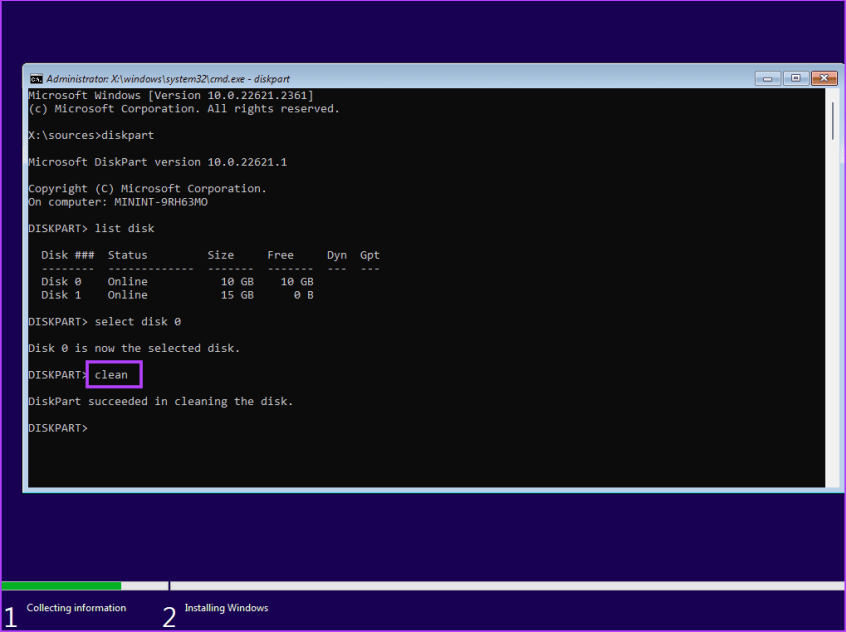Click 'Microsoft DiskPart version 10.0.22621.1' text
The image size is (846, 632).
coord(158,162)
